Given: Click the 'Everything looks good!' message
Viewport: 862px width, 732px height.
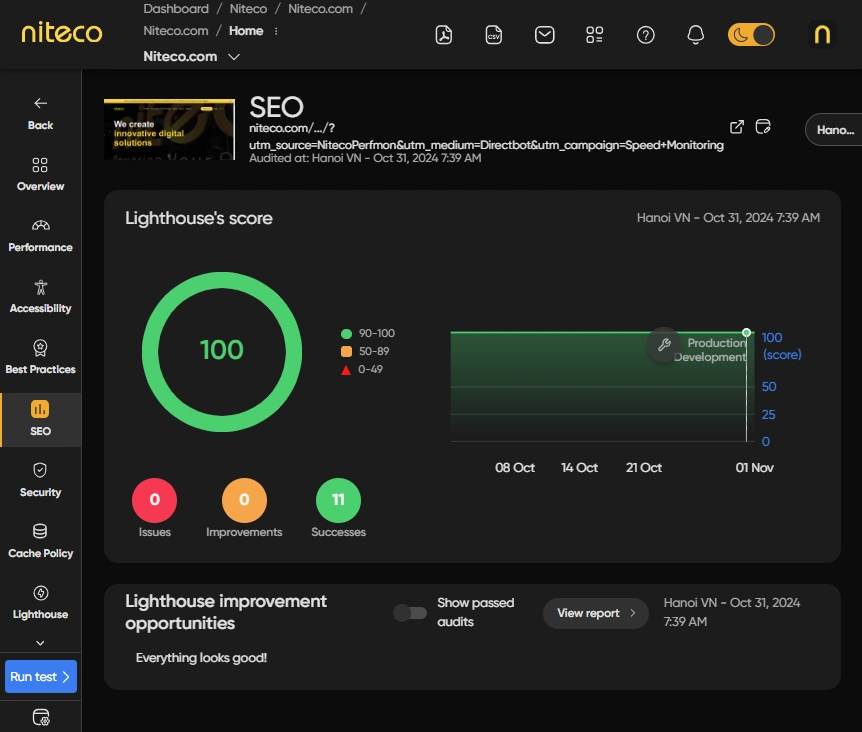Looking at the screenshot, I should point(201,658).
